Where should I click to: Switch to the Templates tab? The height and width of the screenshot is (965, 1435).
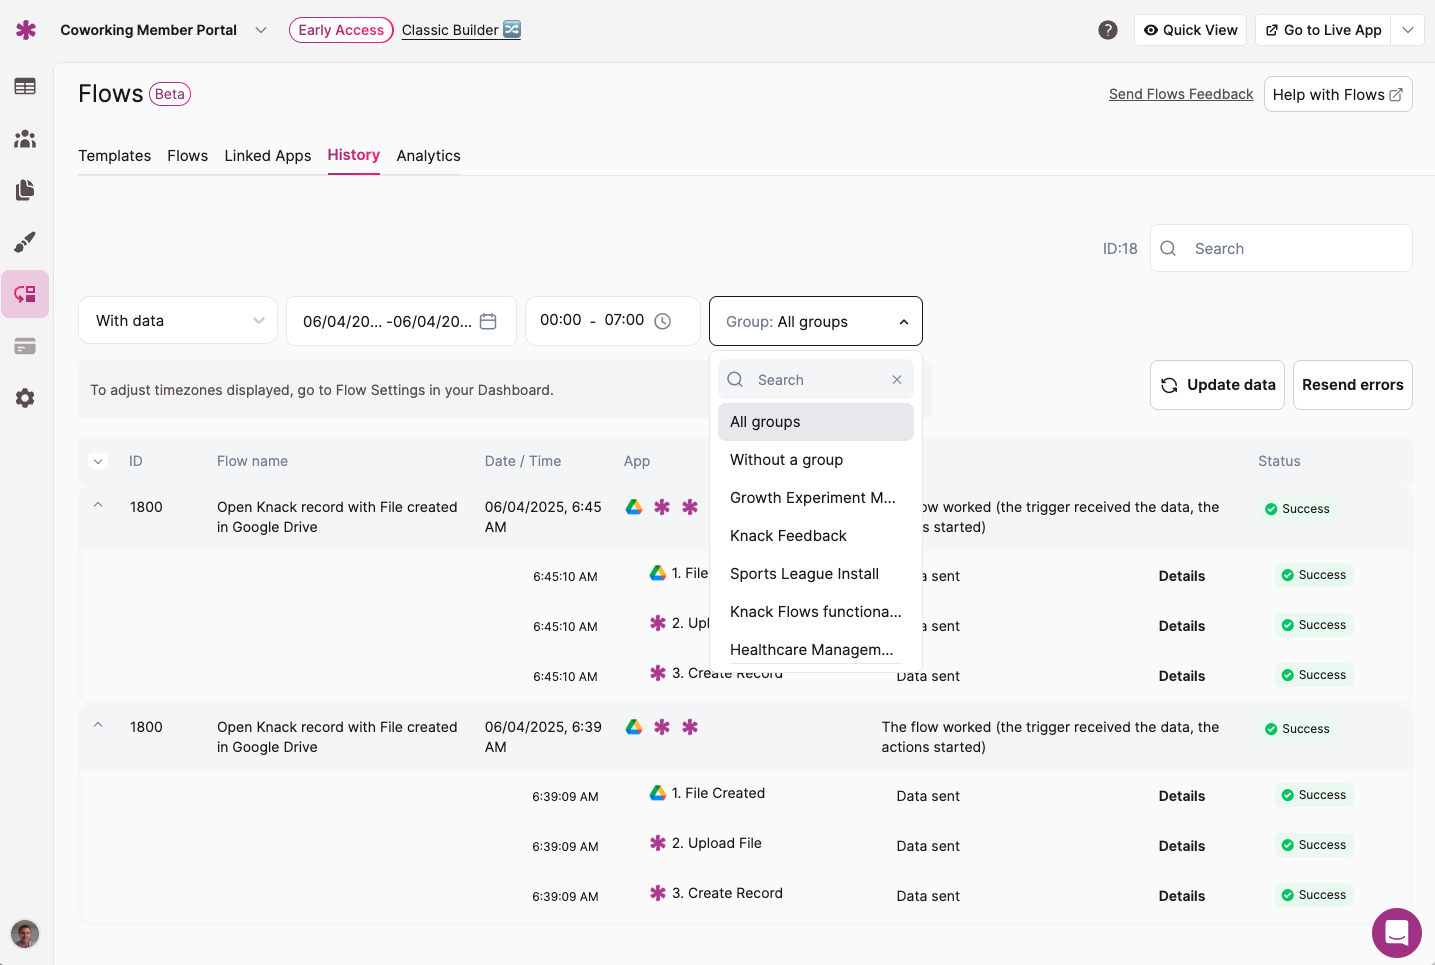114,156
